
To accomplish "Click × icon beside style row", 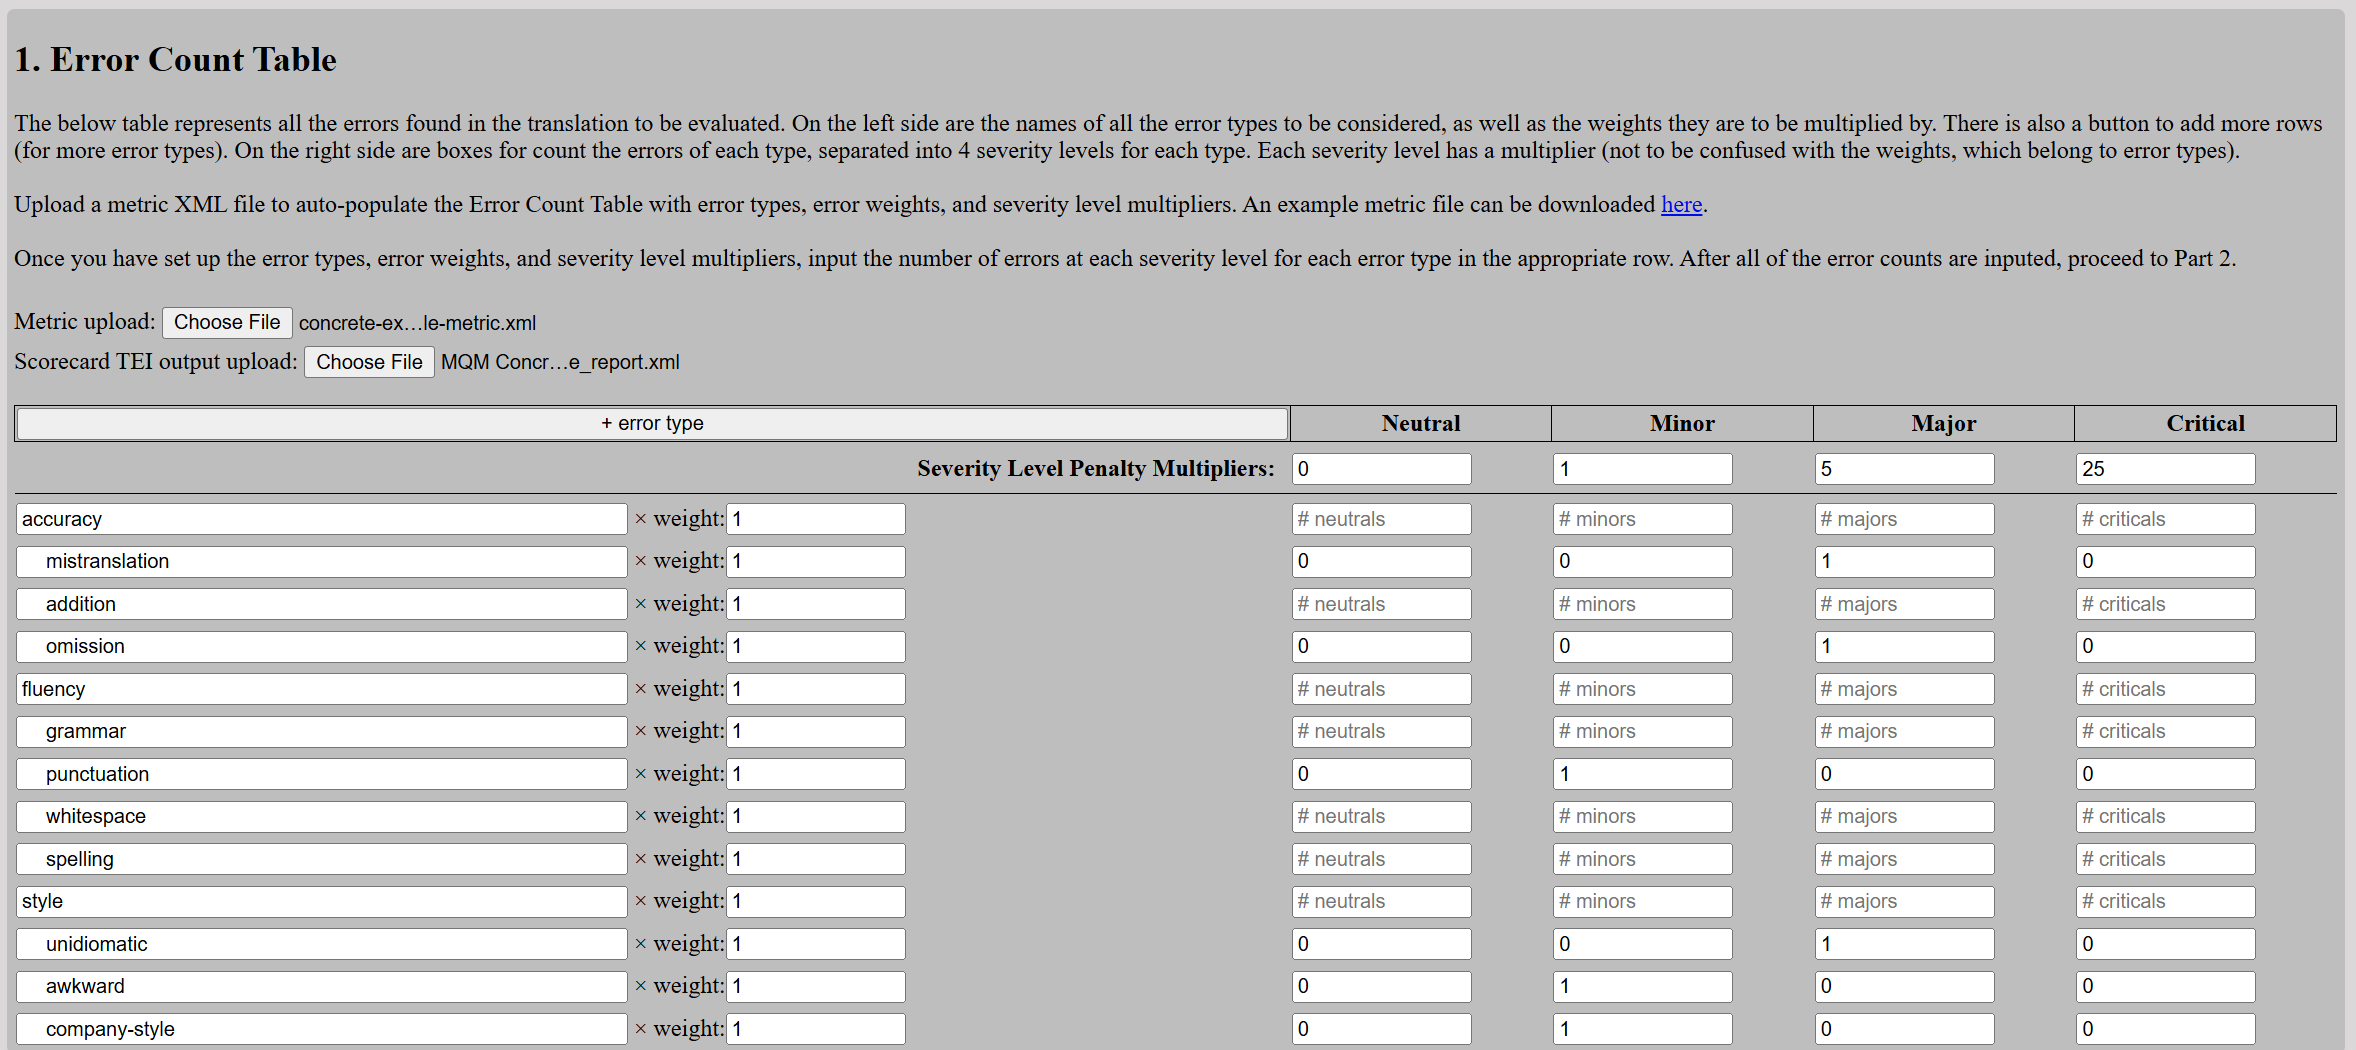I will tap(641, 901).
